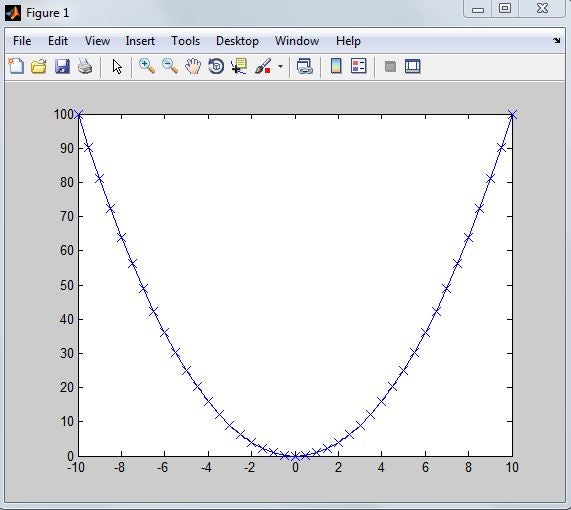Open a file with folder icon
This screenshot has width=571, height=510.
[39, 67]
